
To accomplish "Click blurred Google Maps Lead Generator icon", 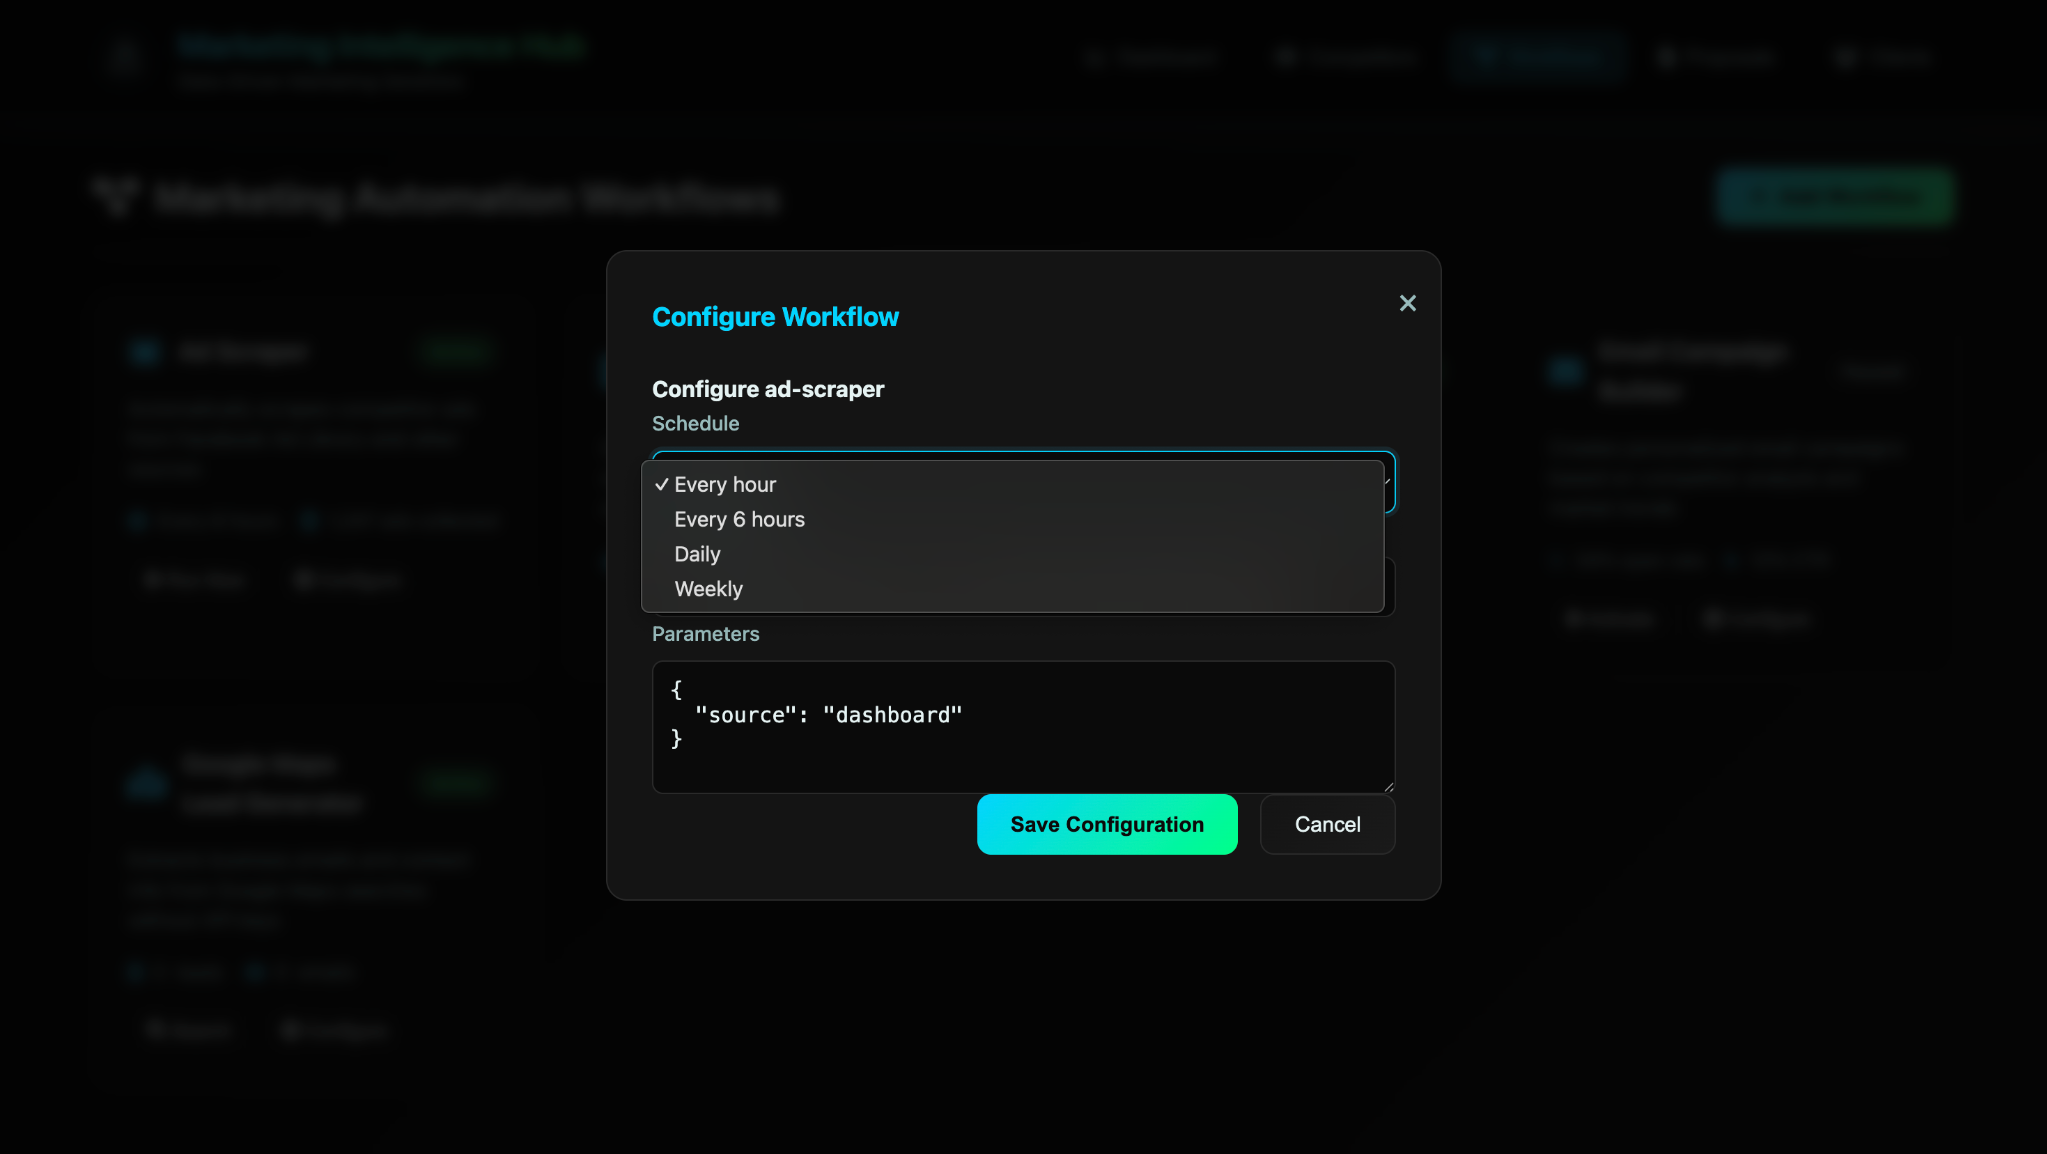I will click(x=147, y=784).
